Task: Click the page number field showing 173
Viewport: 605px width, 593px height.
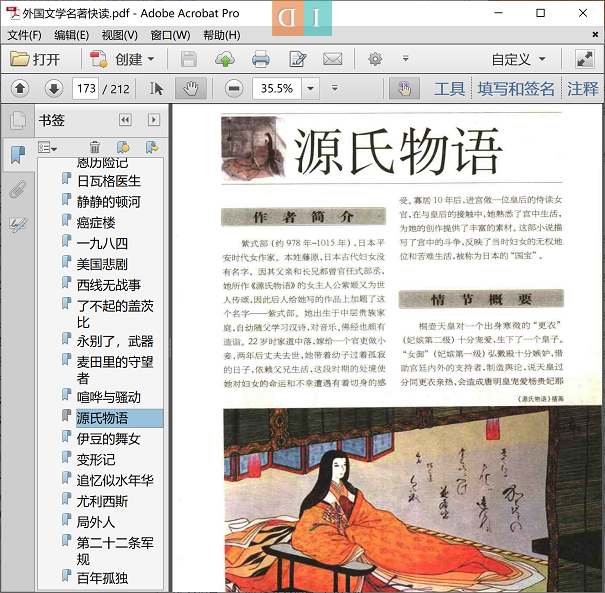Action: tap(86, 89)
